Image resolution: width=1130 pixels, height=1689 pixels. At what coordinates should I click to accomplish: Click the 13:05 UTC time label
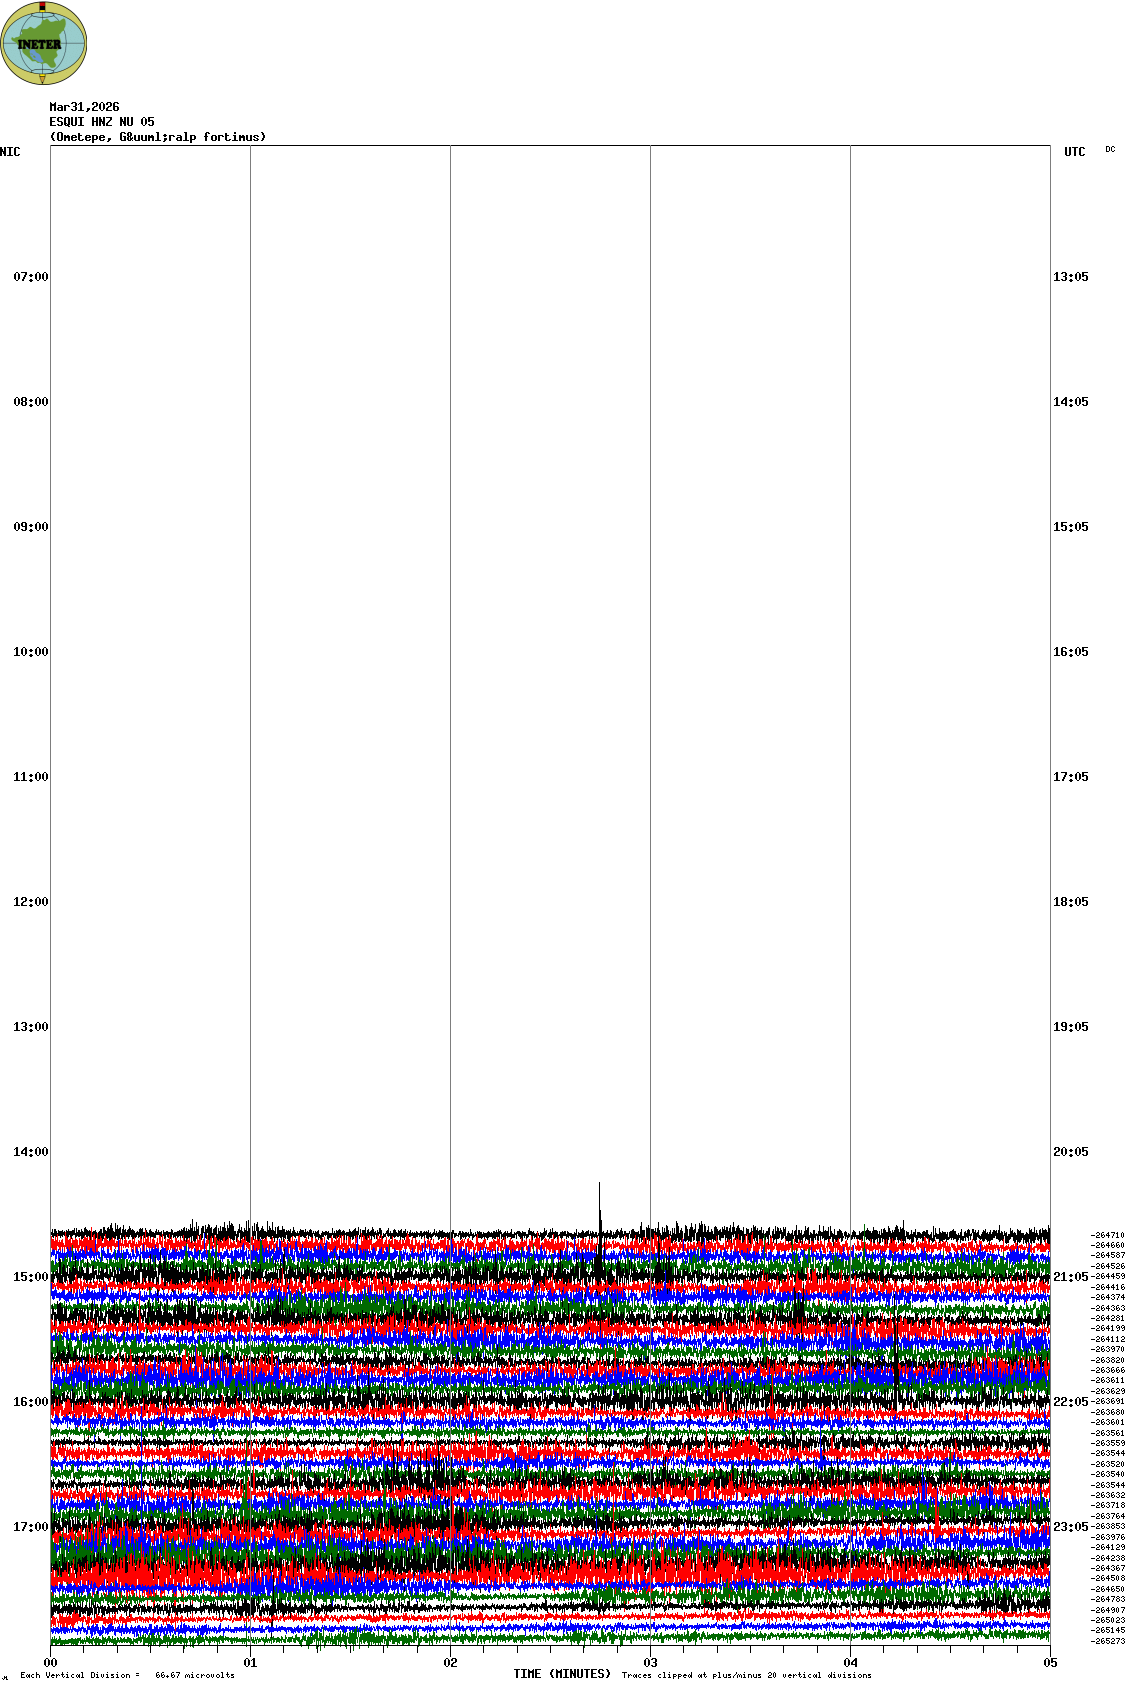1070,277
